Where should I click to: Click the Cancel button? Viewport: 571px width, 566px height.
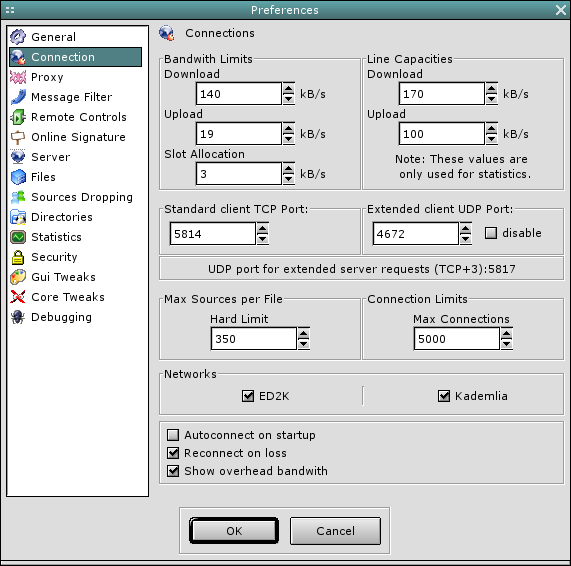[335, 531]
